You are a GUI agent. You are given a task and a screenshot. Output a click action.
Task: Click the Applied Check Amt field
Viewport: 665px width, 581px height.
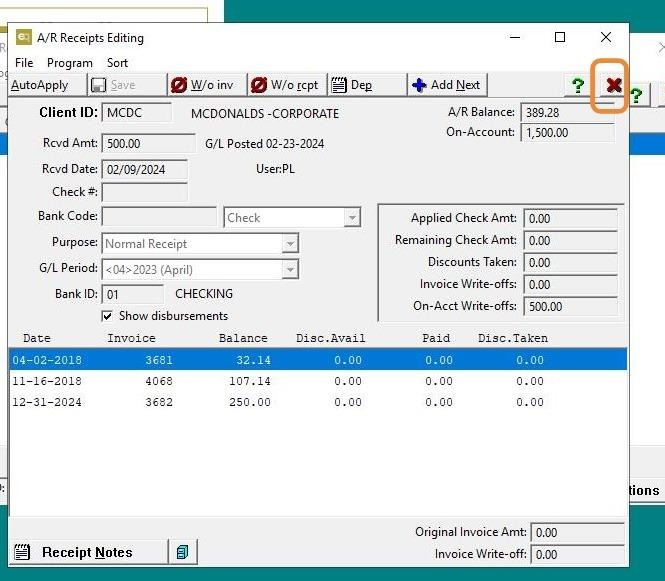pos(570,218)
